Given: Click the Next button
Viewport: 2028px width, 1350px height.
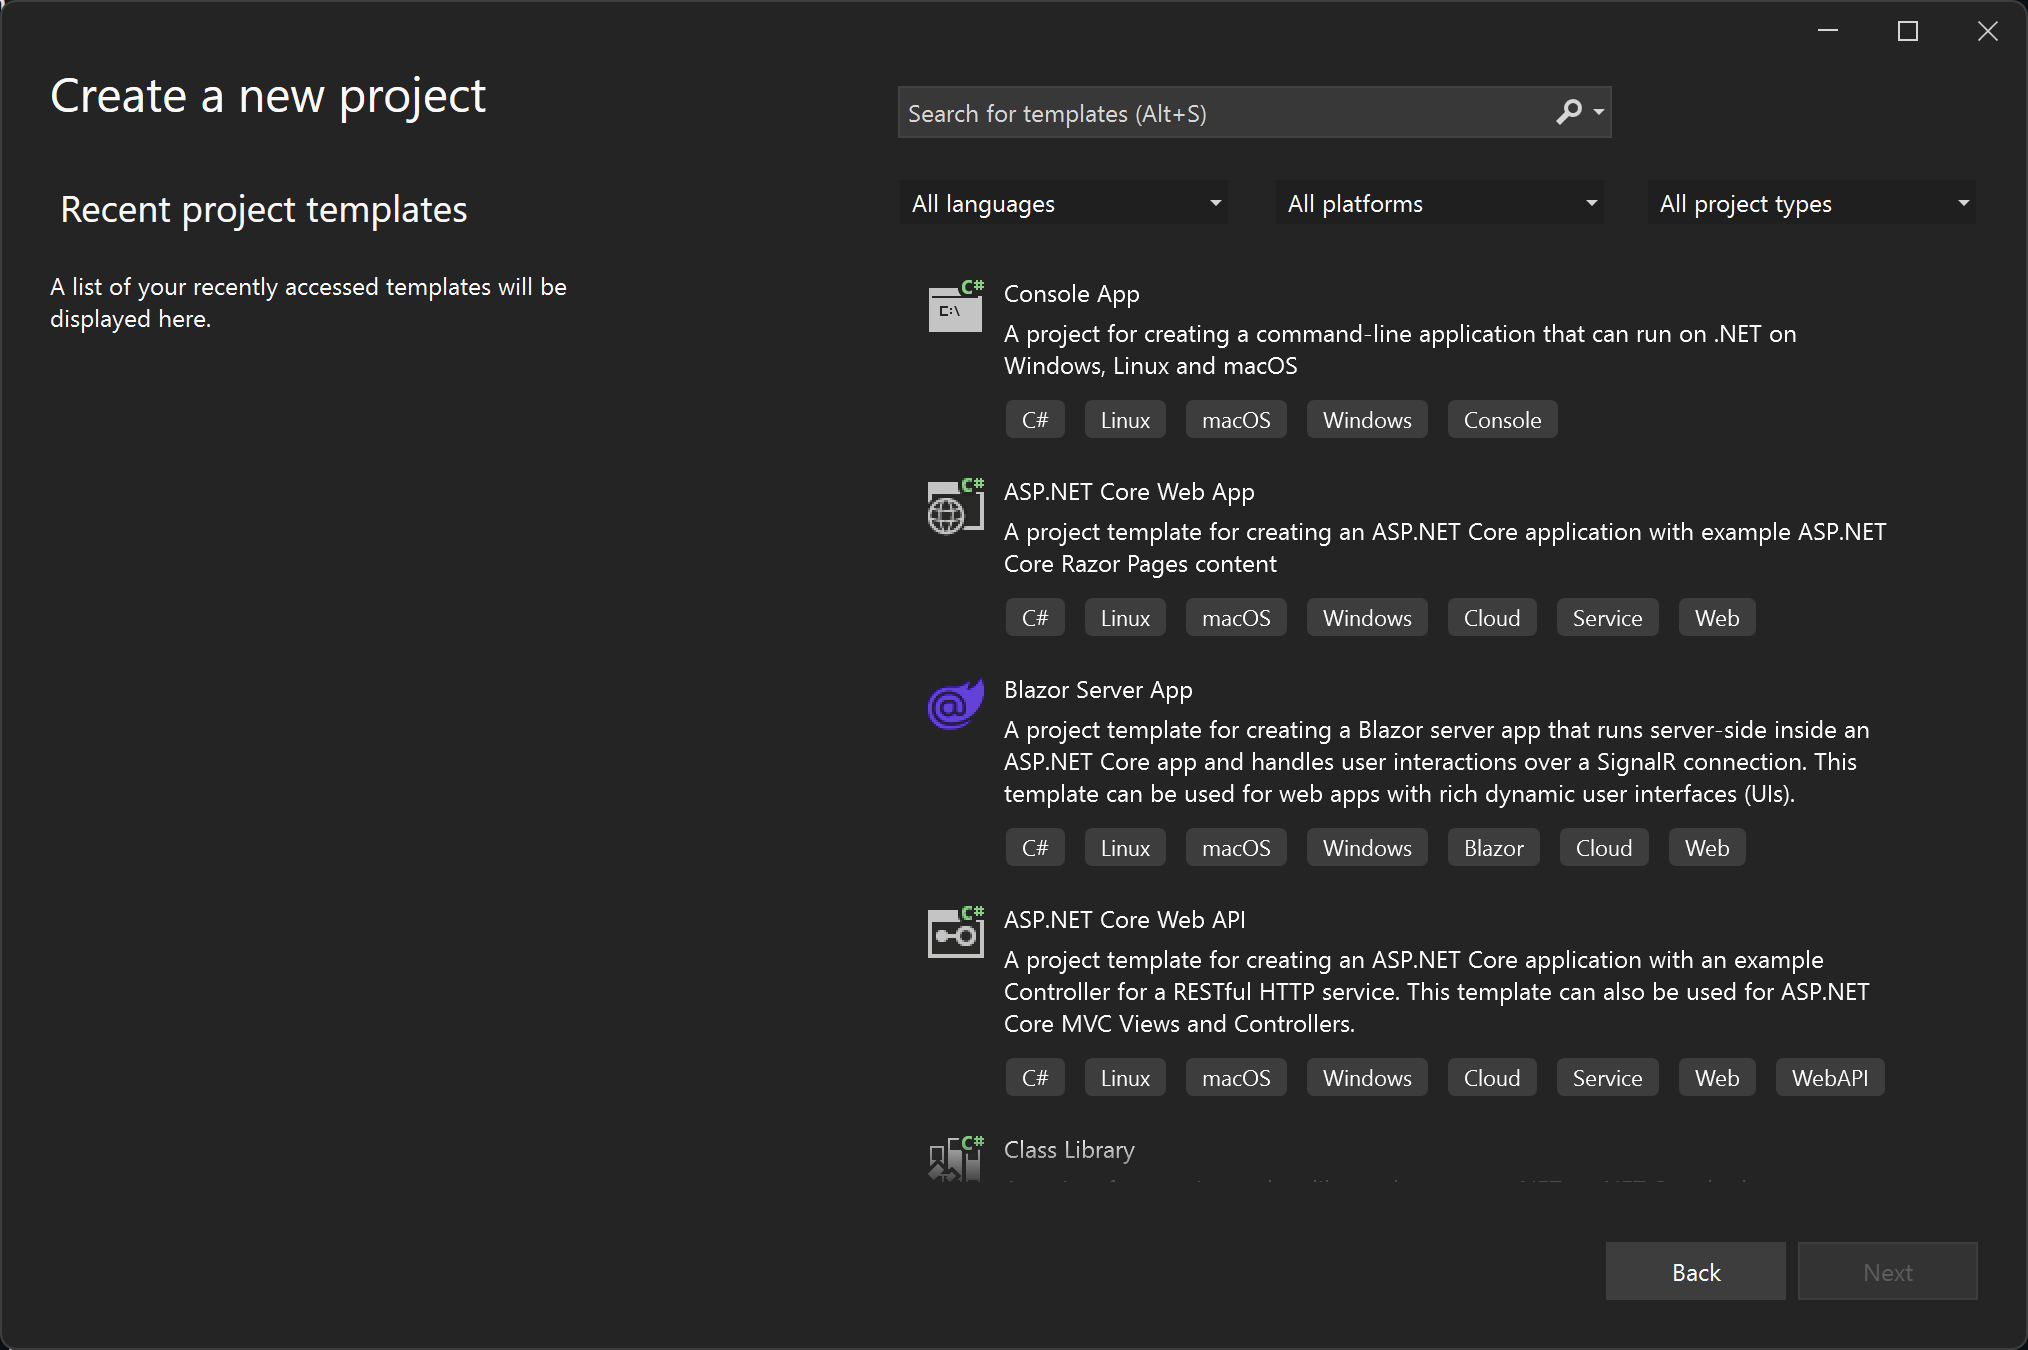Looking at the screenshot, I should [x=1887, y=1272].
